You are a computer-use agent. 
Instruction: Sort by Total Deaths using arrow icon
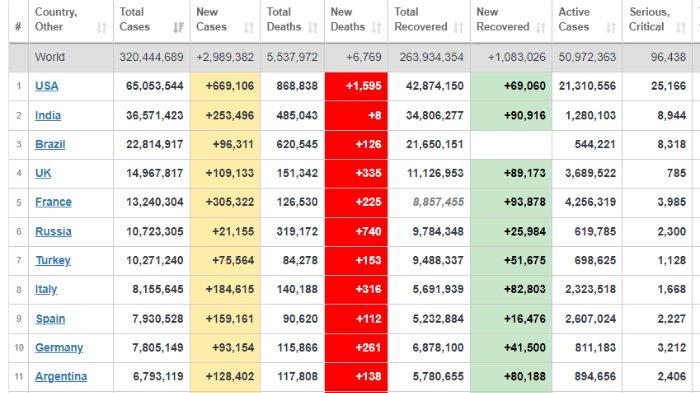[313, 28]
